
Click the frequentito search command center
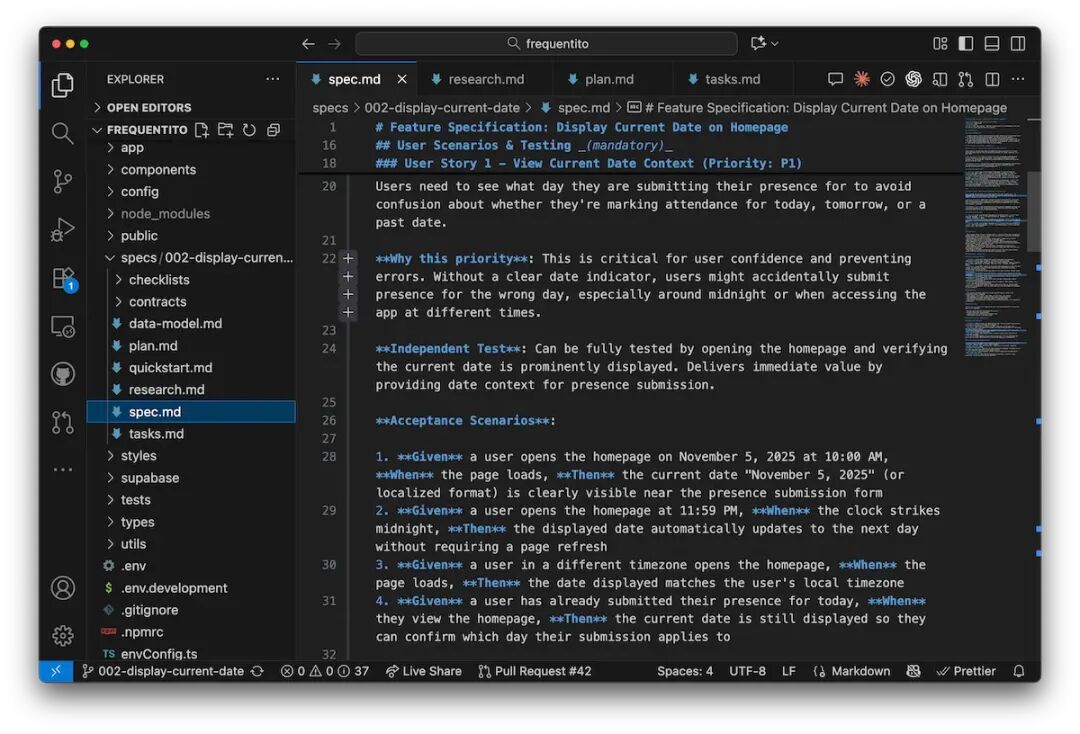(546, 43)
